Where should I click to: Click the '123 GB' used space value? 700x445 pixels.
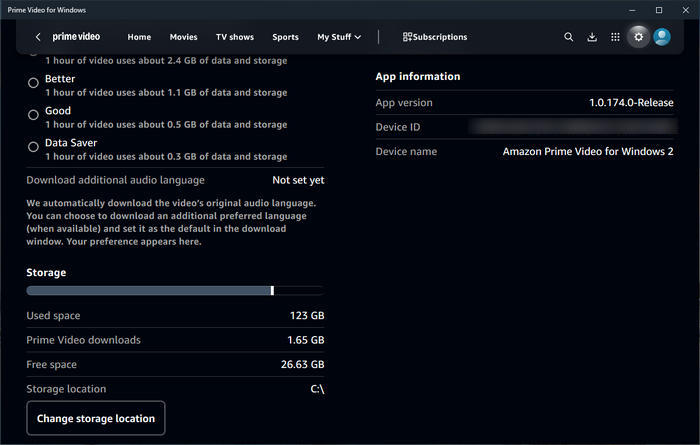(x=307, y=316)
